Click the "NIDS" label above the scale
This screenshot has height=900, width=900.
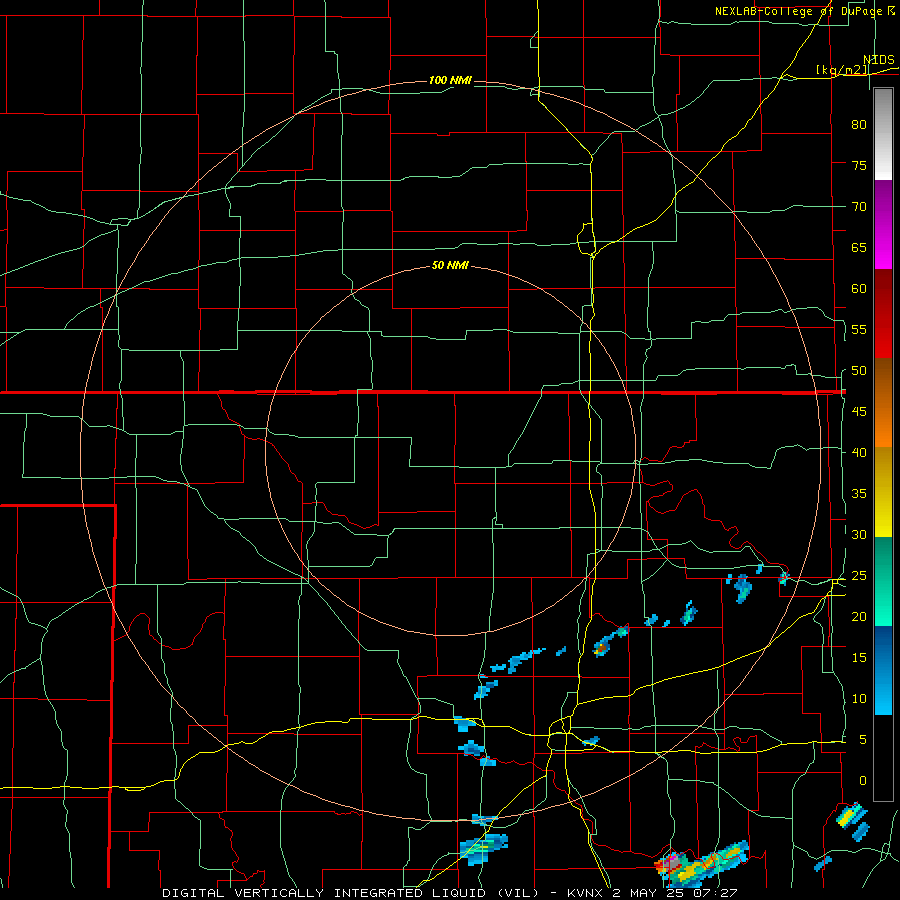pos(879,60)
